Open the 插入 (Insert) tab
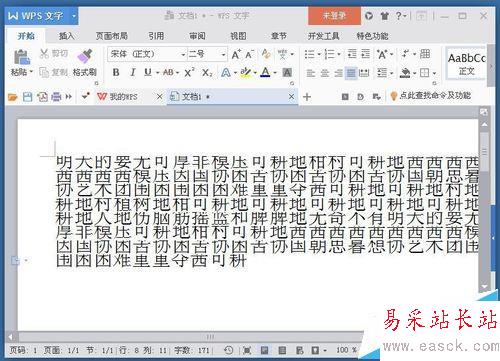 point(67,36)
